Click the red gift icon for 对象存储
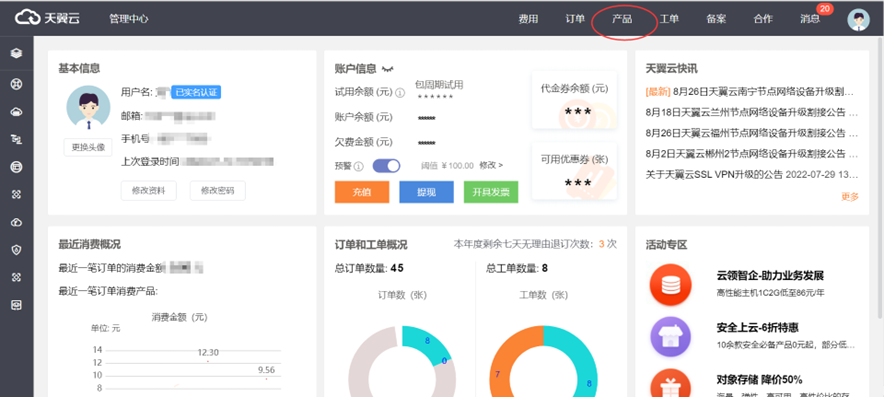 (670, 383)
